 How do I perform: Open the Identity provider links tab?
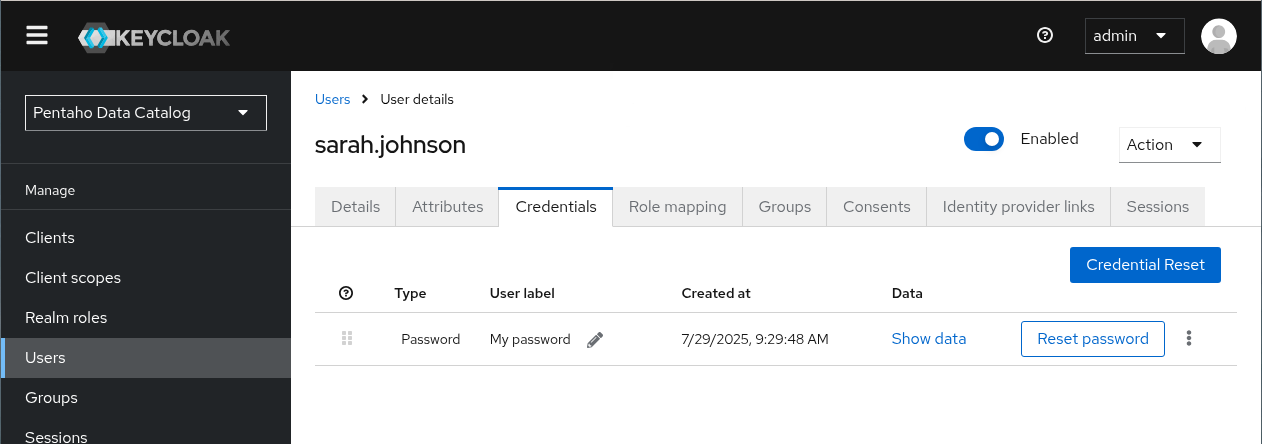pyautogui.click(x=1018, y=207)
